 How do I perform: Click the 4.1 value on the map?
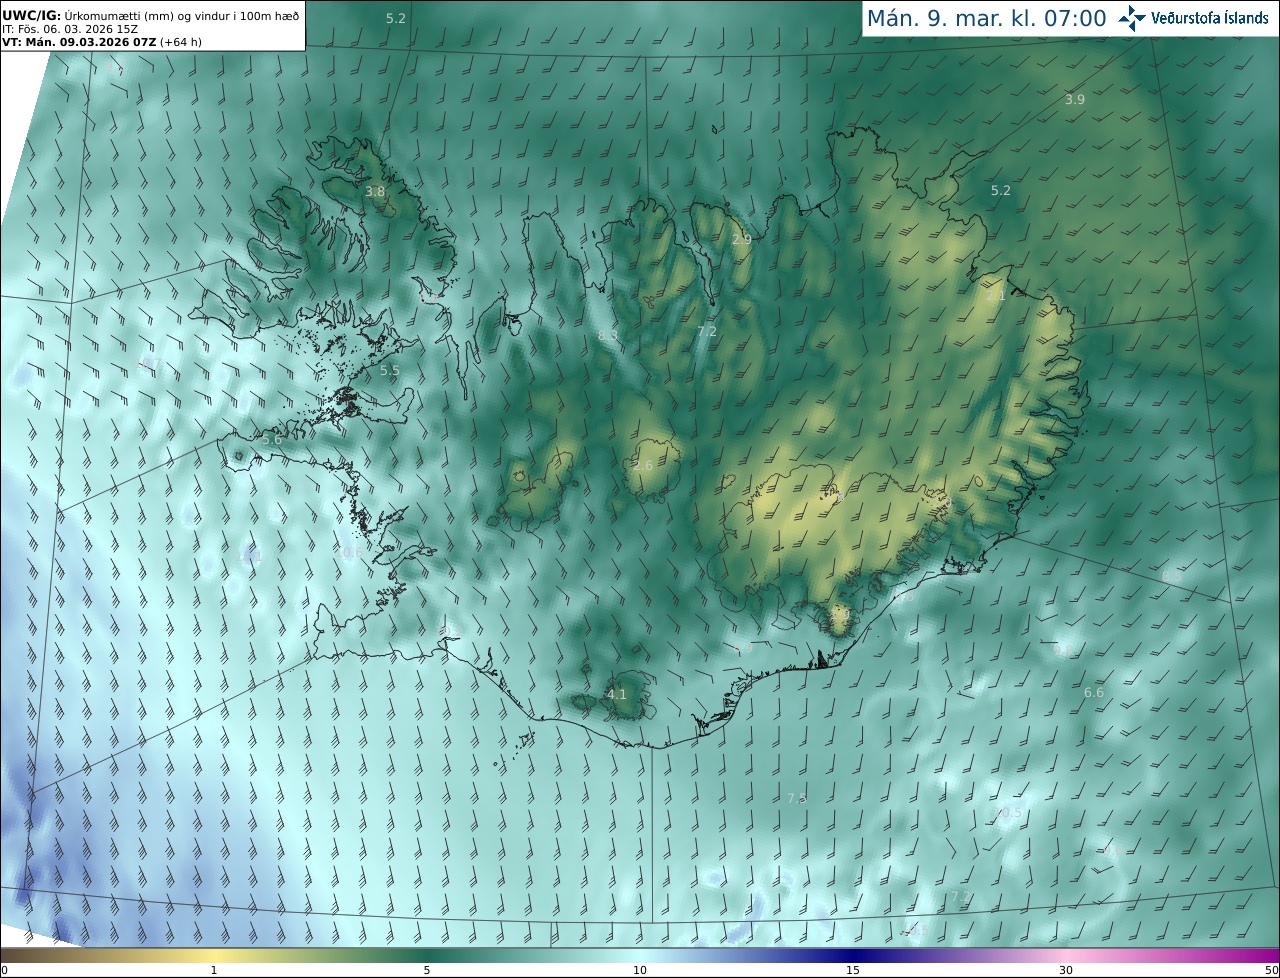click(617, 694)
